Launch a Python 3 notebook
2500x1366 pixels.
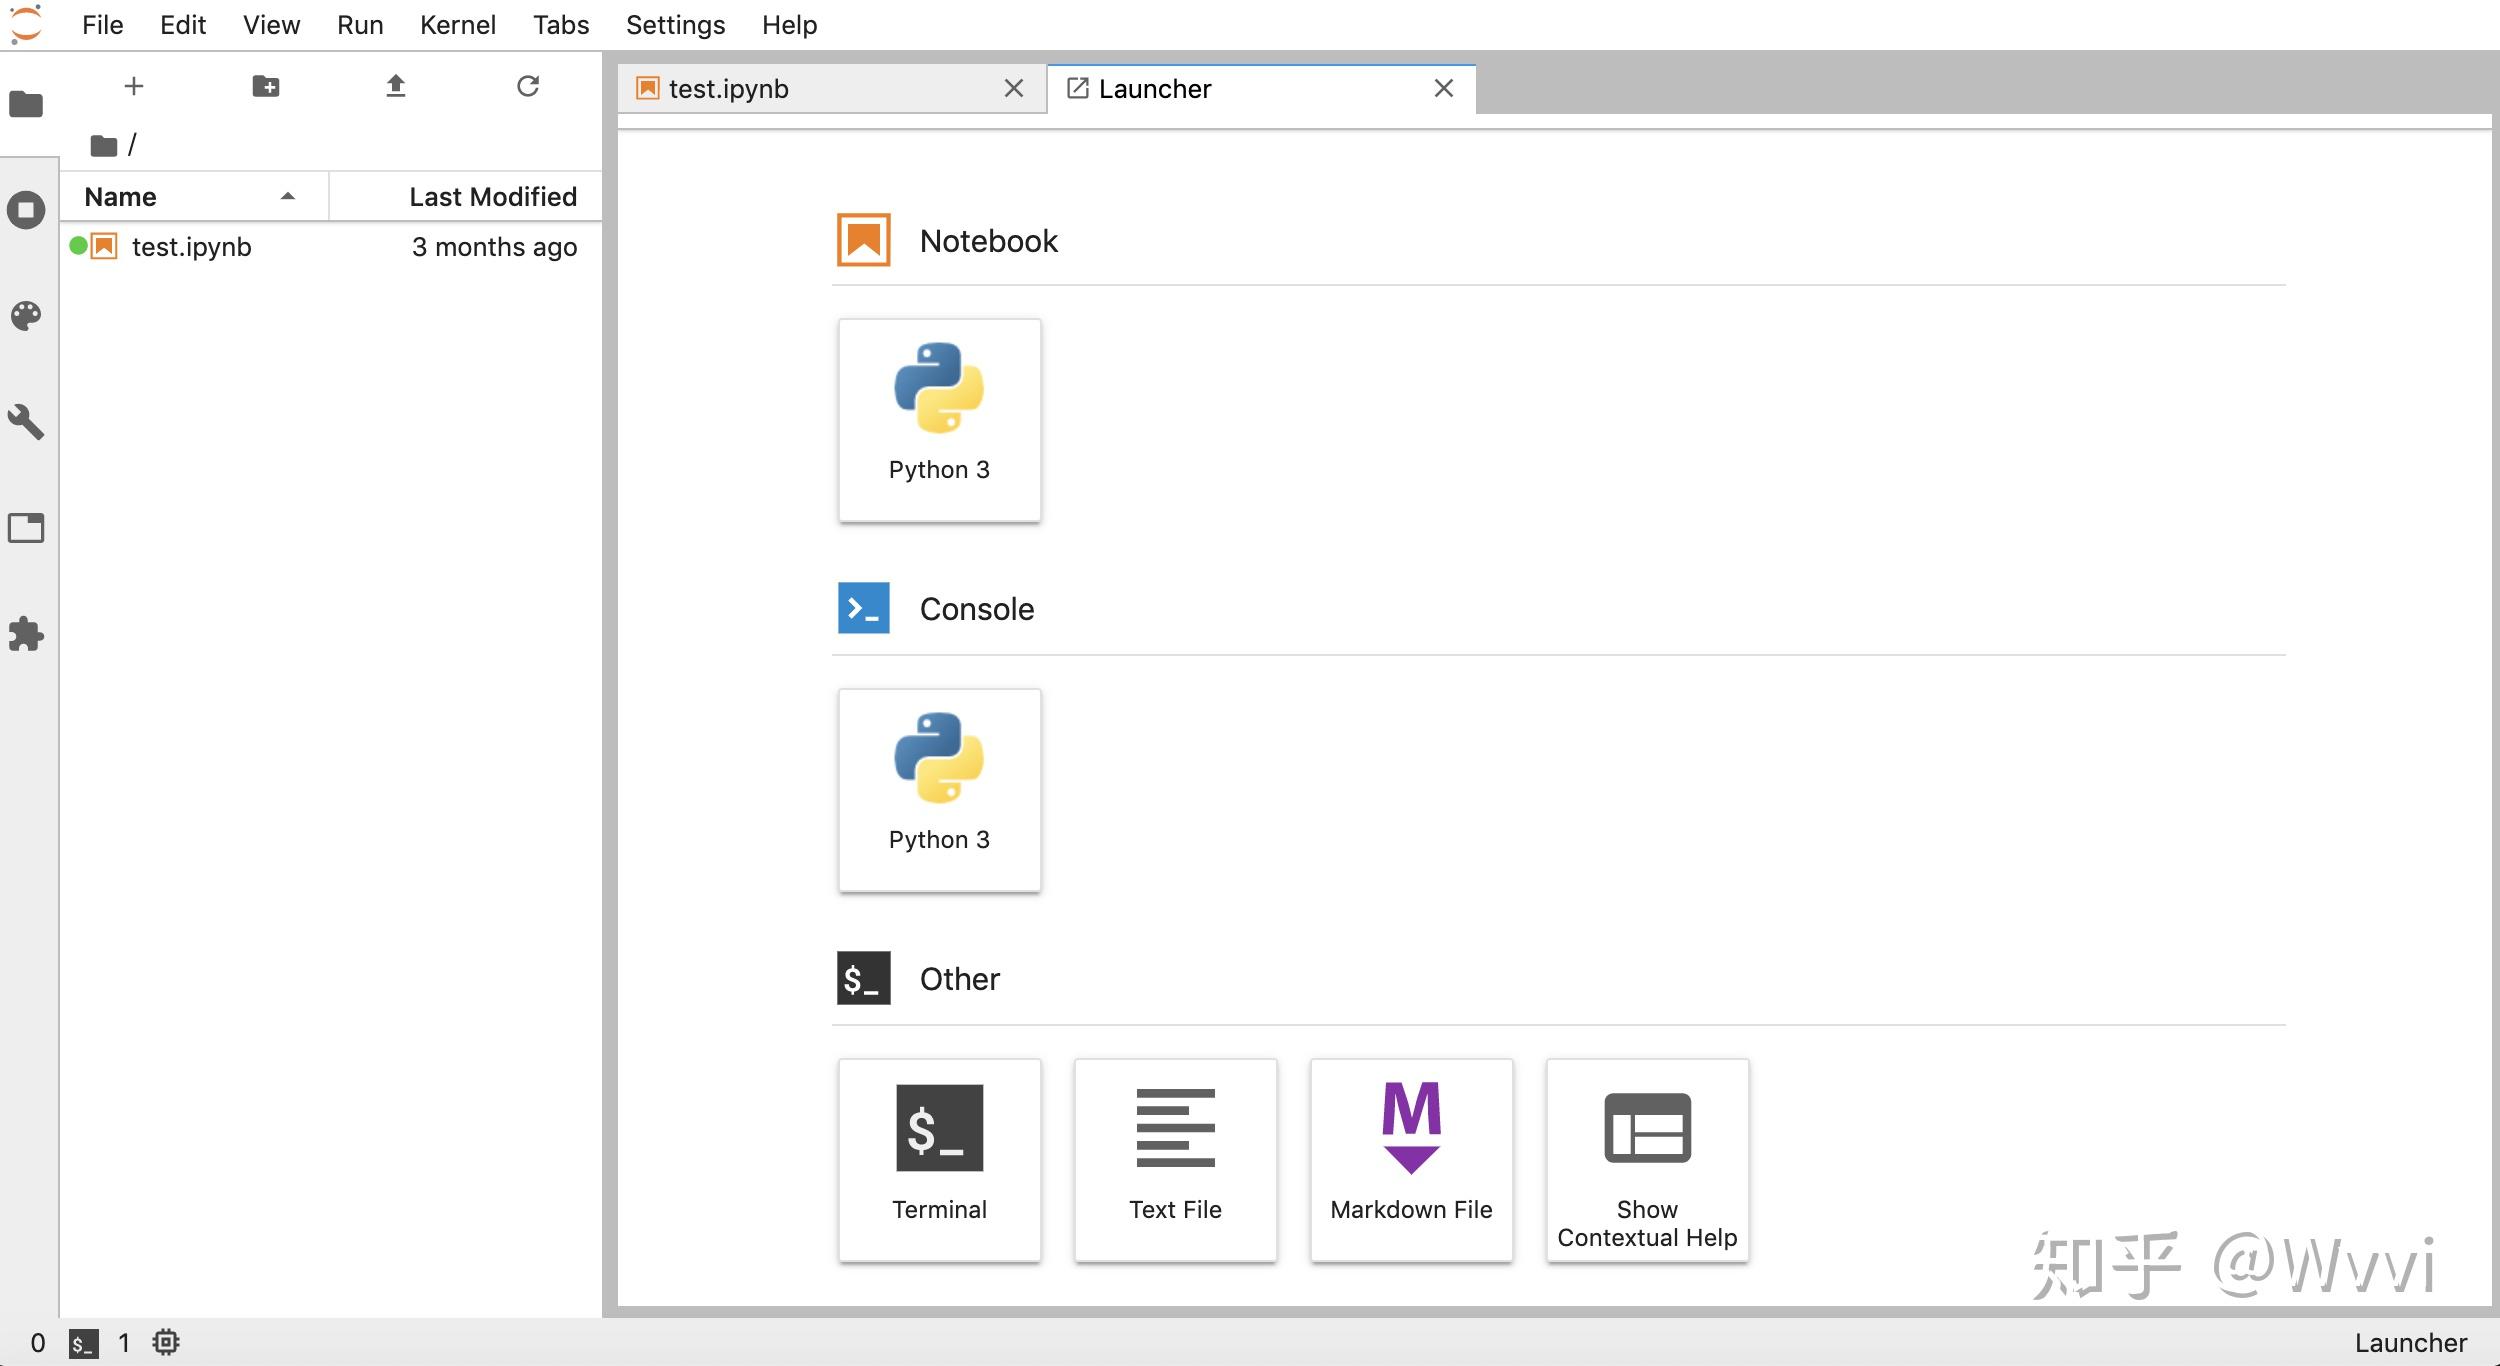click(x=939, y=419)
